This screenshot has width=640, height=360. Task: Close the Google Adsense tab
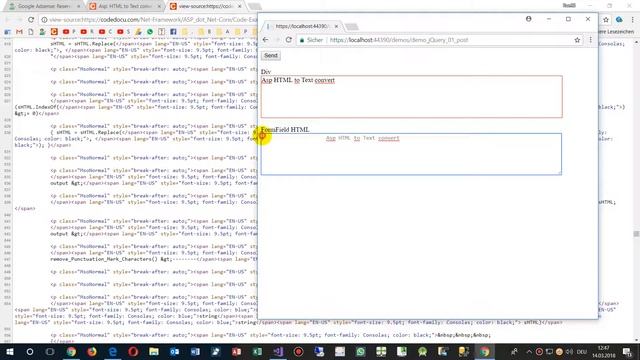click(x=78, y=6)
